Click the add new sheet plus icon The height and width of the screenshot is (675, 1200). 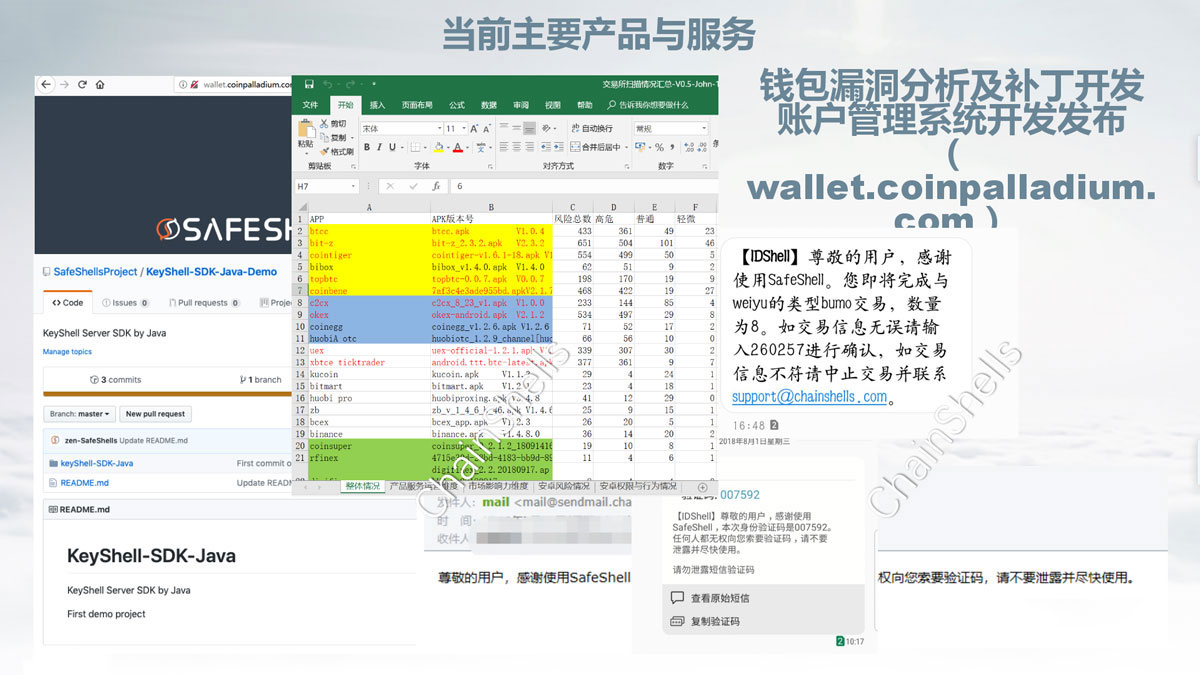(x=702, y=487)
